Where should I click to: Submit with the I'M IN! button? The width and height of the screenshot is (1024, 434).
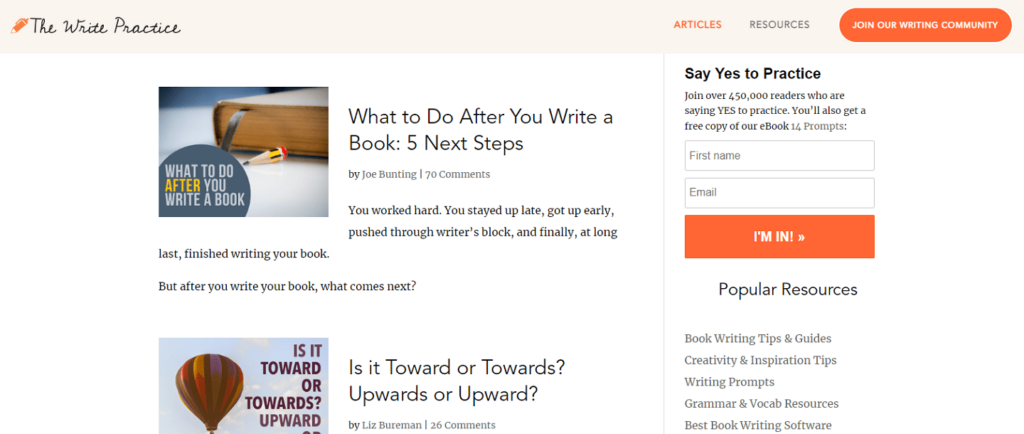coord(779,237)
